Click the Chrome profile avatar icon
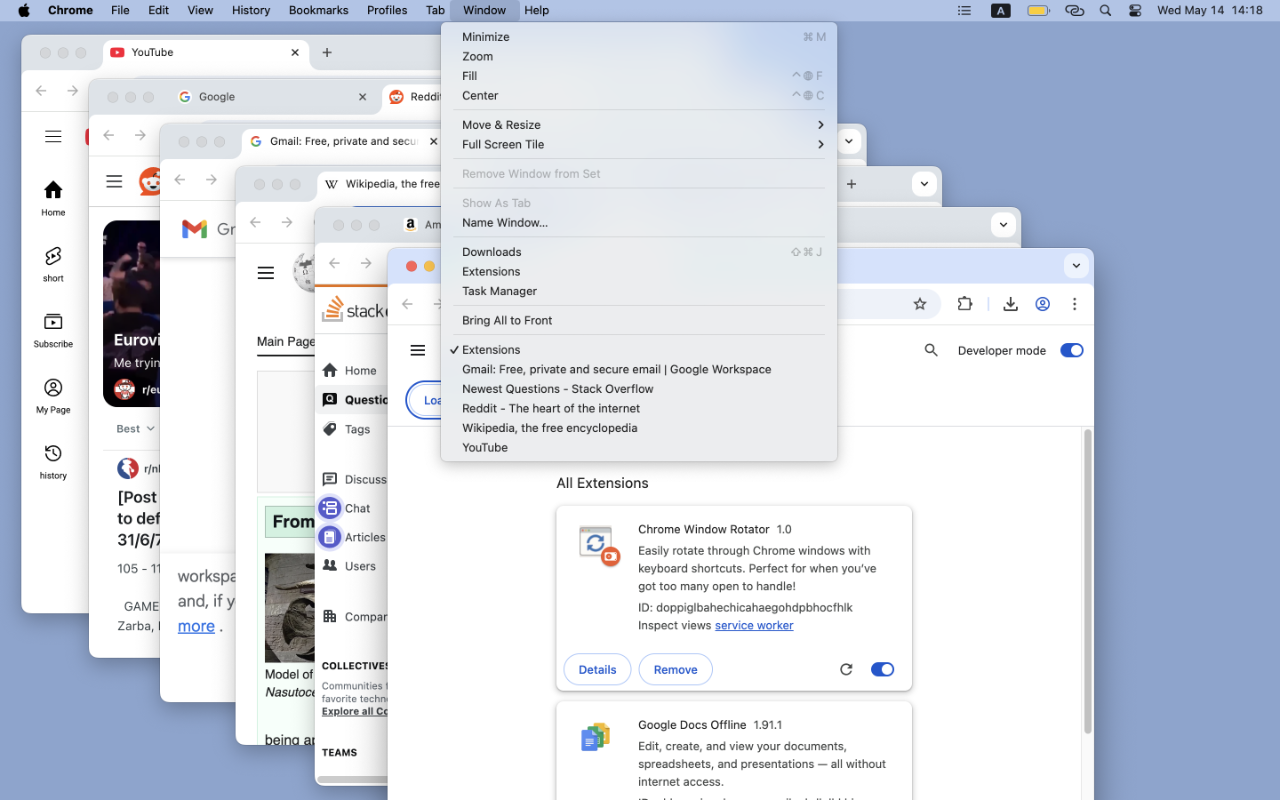 [x=1043, y=304]
